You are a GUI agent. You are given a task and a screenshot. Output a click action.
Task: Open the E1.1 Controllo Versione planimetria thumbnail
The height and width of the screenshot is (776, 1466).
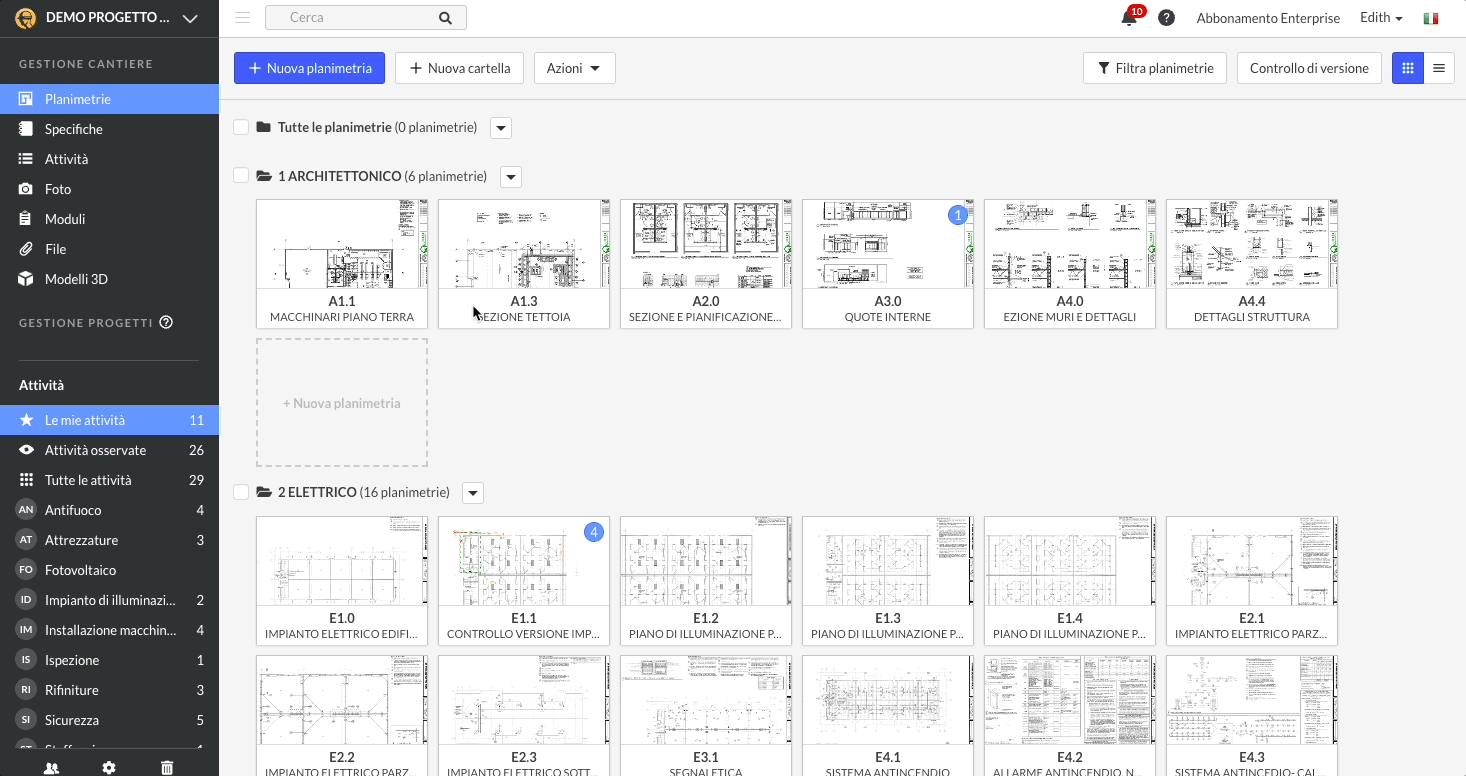[524, 561]
